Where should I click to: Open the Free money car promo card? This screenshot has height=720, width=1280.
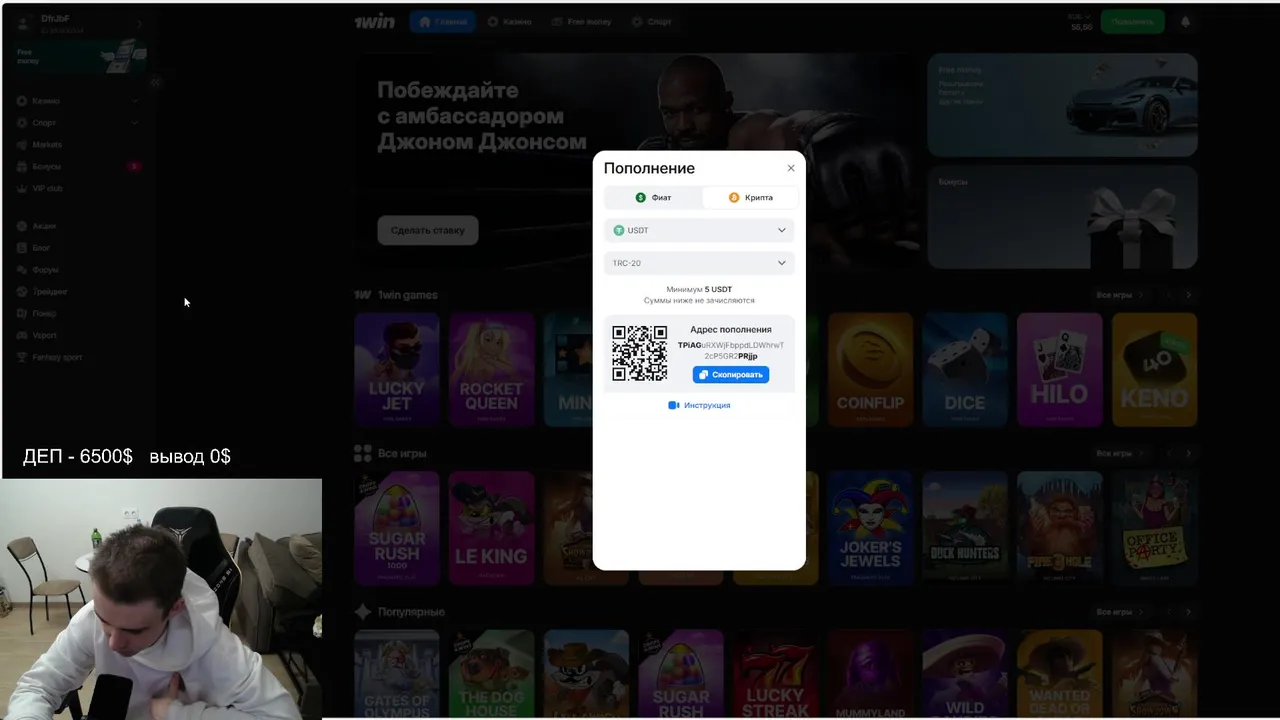(1062, 105)
